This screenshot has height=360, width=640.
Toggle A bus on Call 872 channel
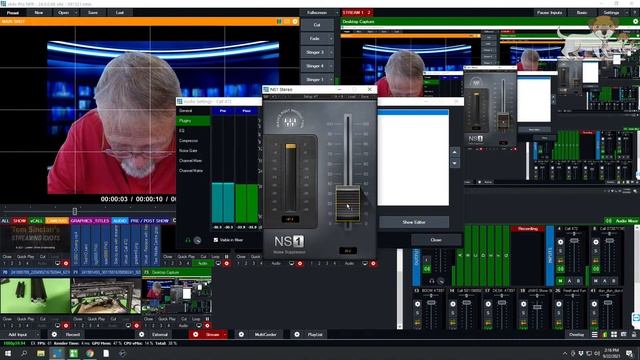(569, 281)
